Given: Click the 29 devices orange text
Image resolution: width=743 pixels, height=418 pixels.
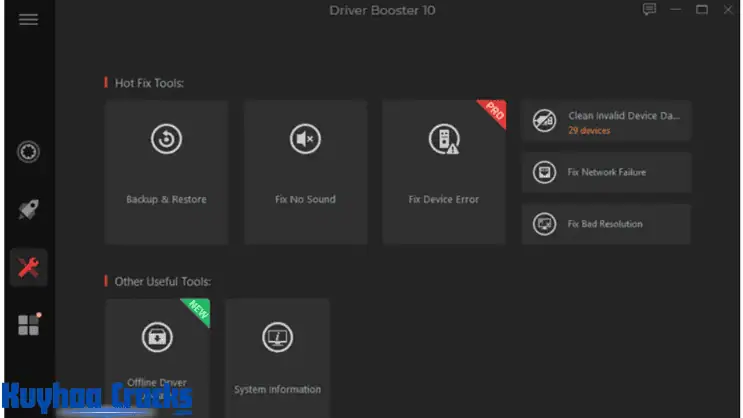Looking at the screenshot, I should click(x=589, y=131).
